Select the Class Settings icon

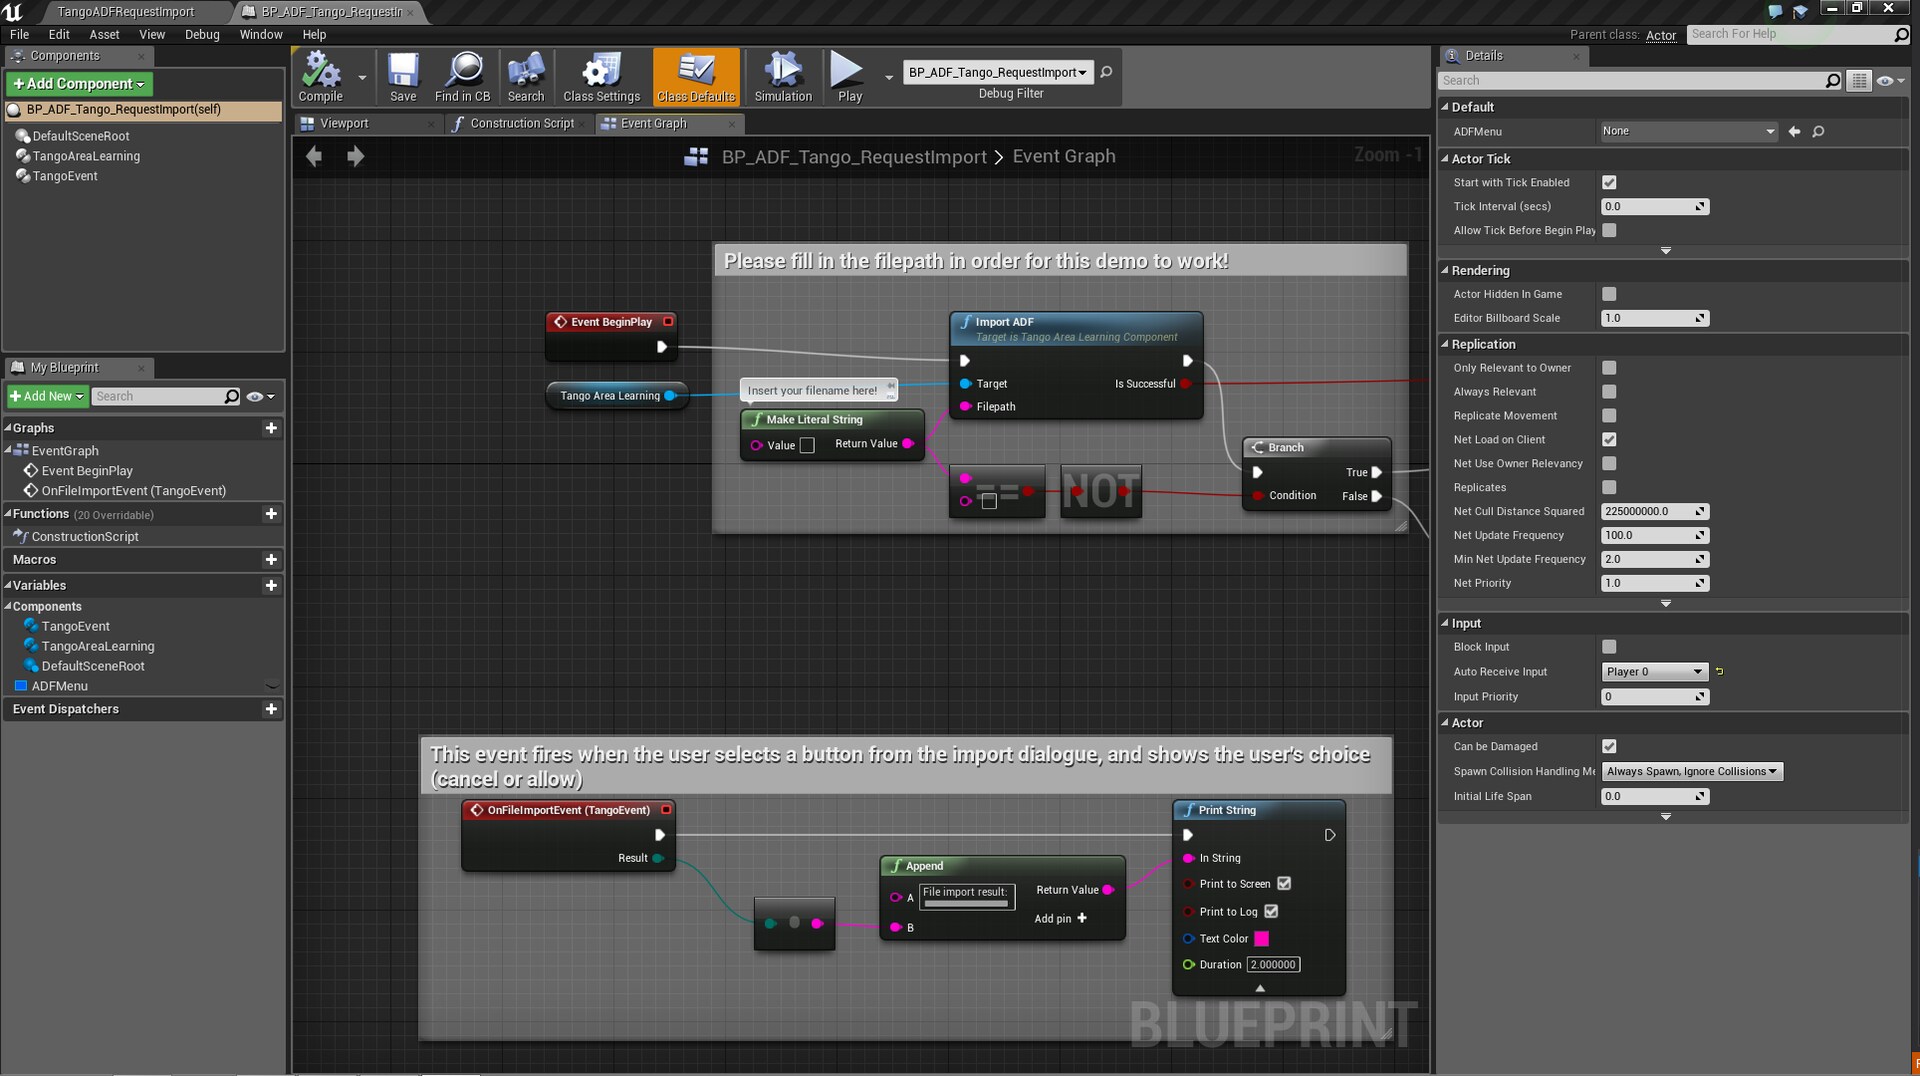tap(600, 75)
